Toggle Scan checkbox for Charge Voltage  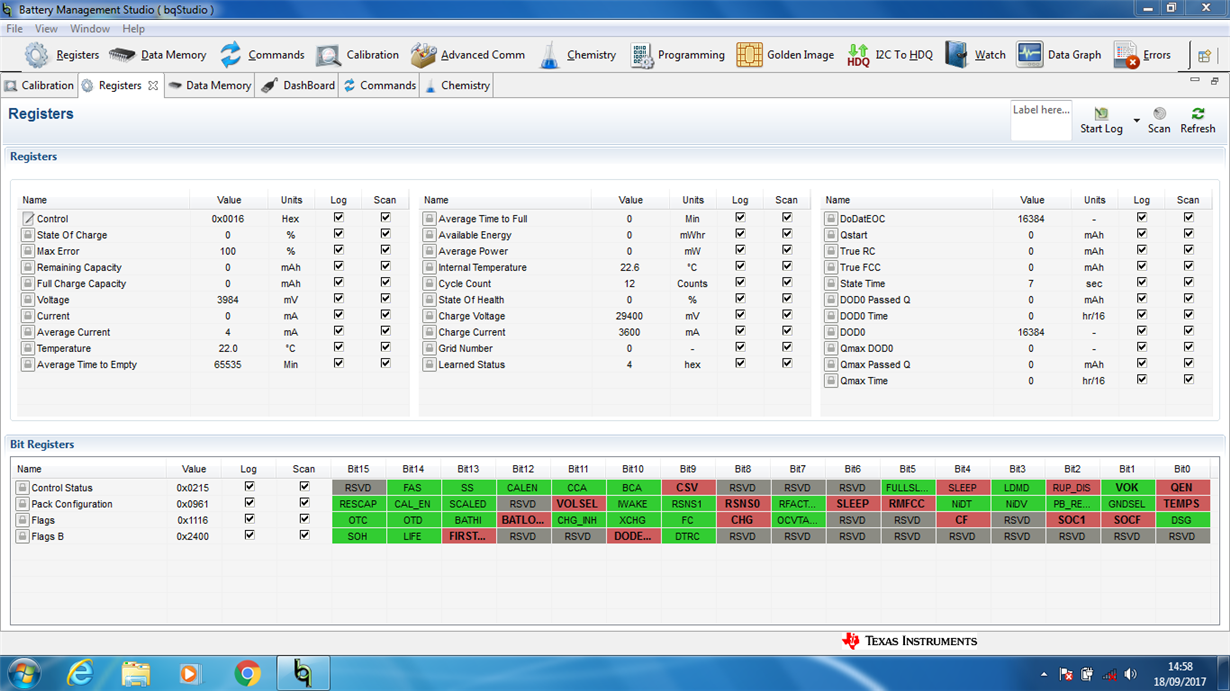coord(787,315)
